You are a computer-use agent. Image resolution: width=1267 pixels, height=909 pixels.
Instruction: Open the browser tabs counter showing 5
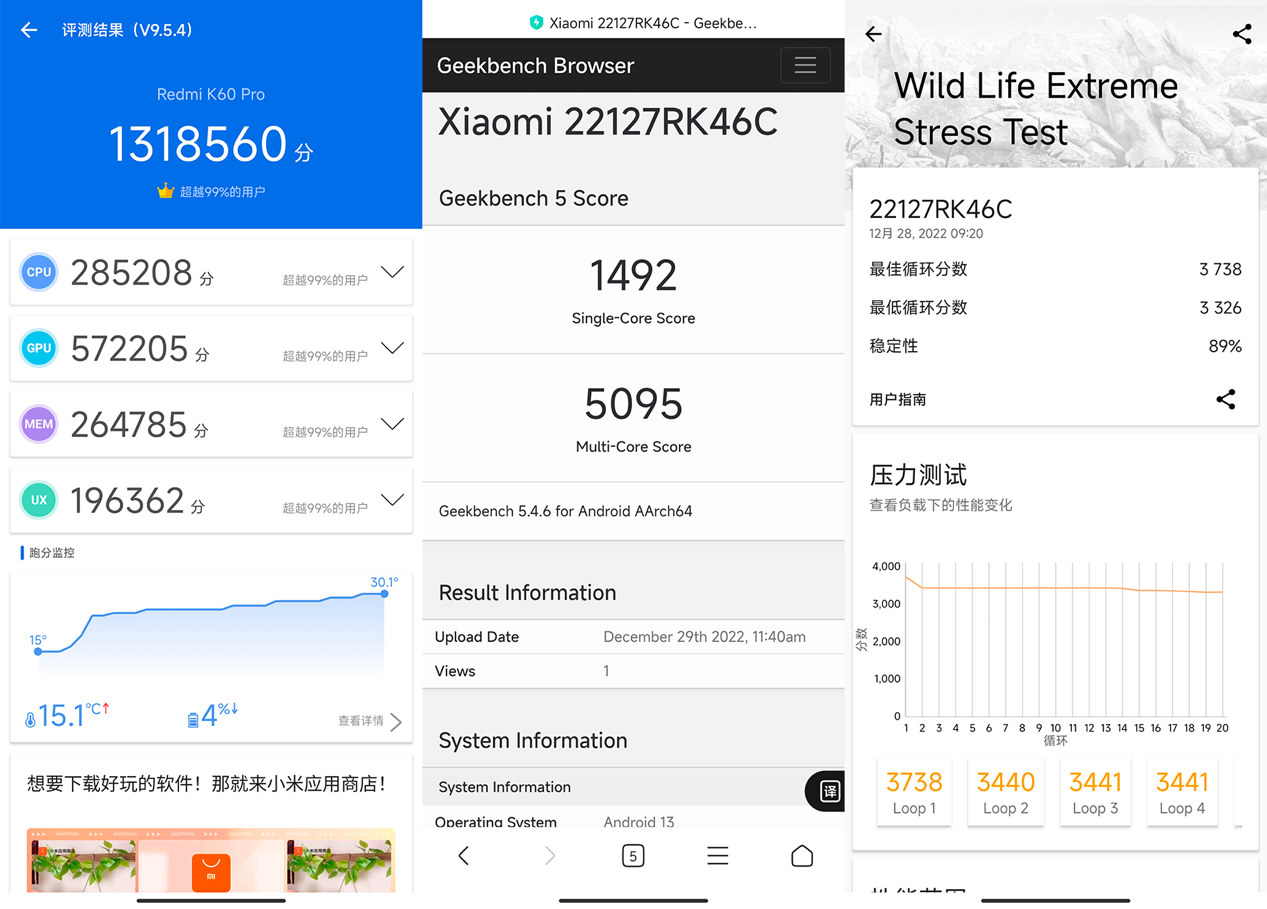click(633, 856)
